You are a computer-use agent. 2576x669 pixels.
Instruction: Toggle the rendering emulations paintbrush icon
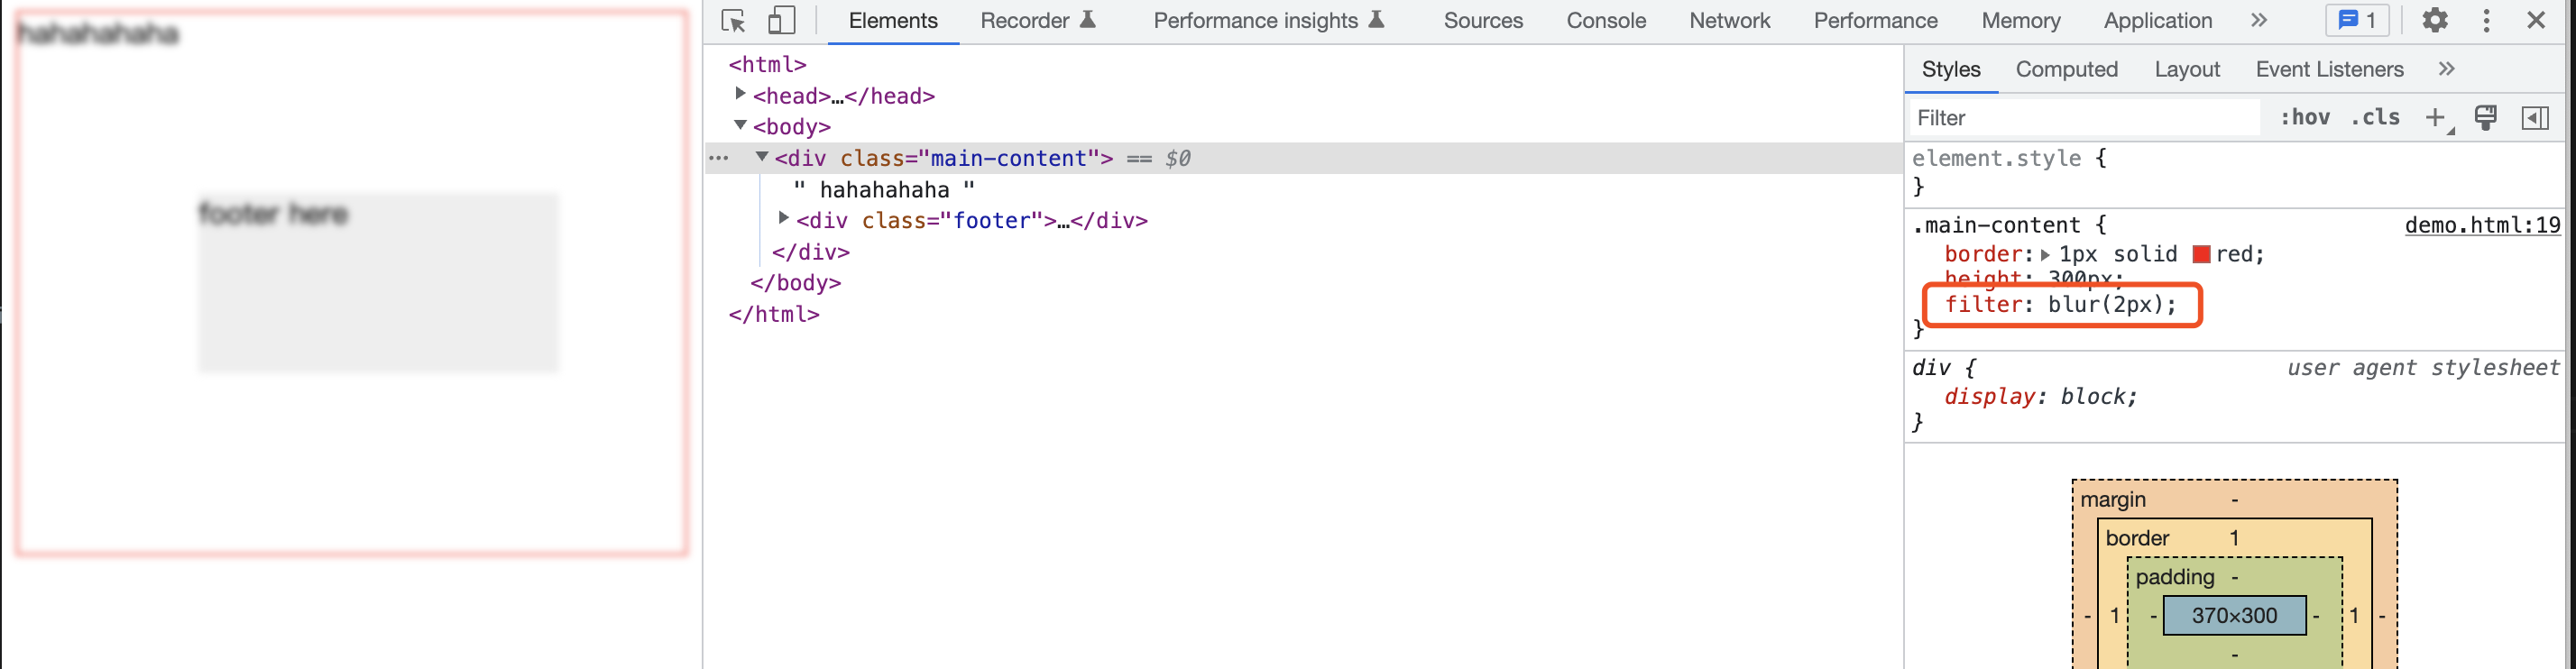tap(2485, 118)
